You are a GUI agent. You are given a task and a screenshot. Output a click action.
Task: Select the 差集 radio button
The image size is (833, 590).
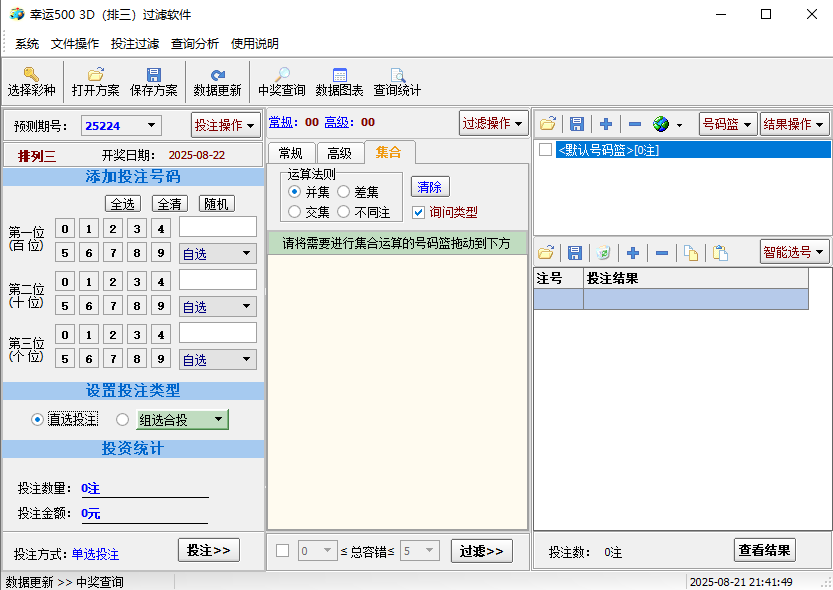344,192
